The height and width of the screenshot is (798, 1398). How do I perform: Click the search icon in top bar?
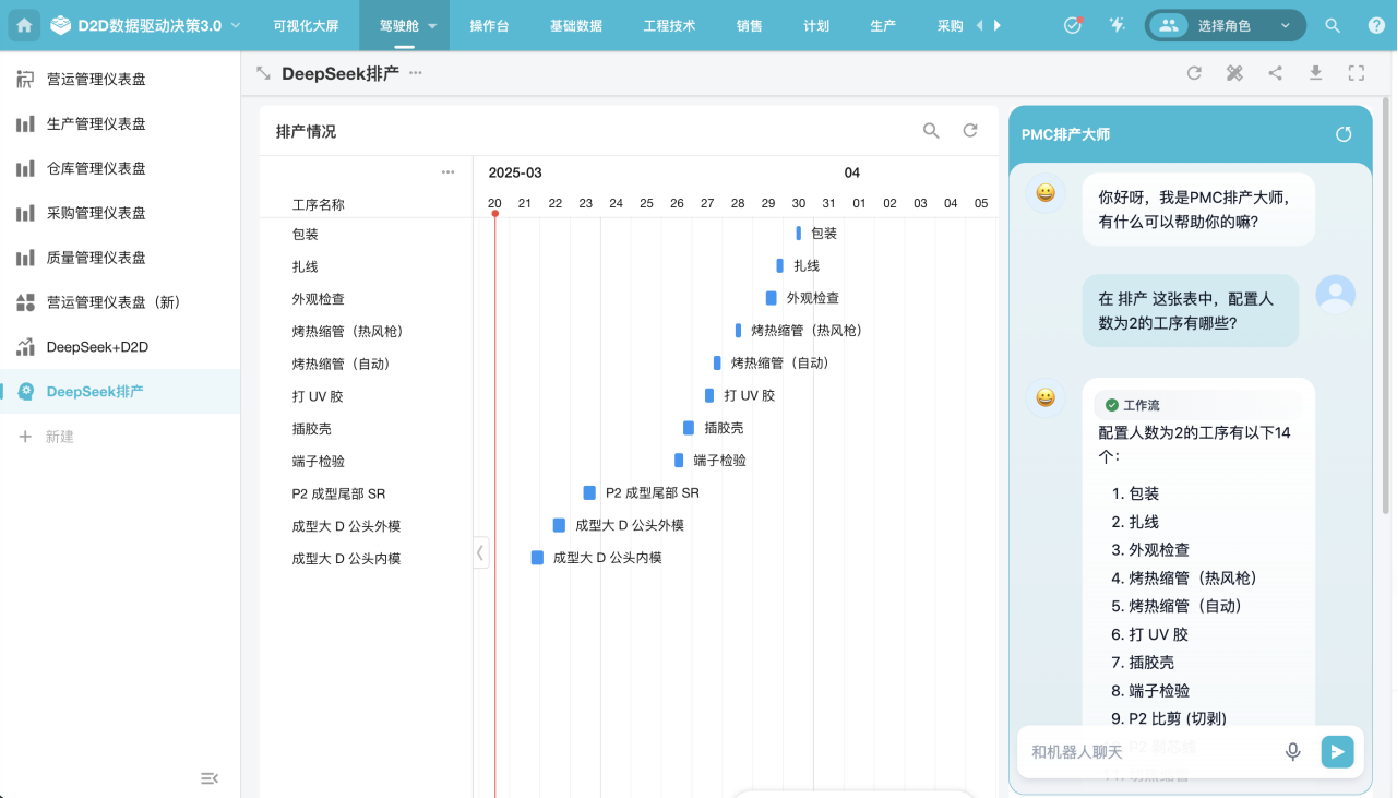pos(1332,26)
